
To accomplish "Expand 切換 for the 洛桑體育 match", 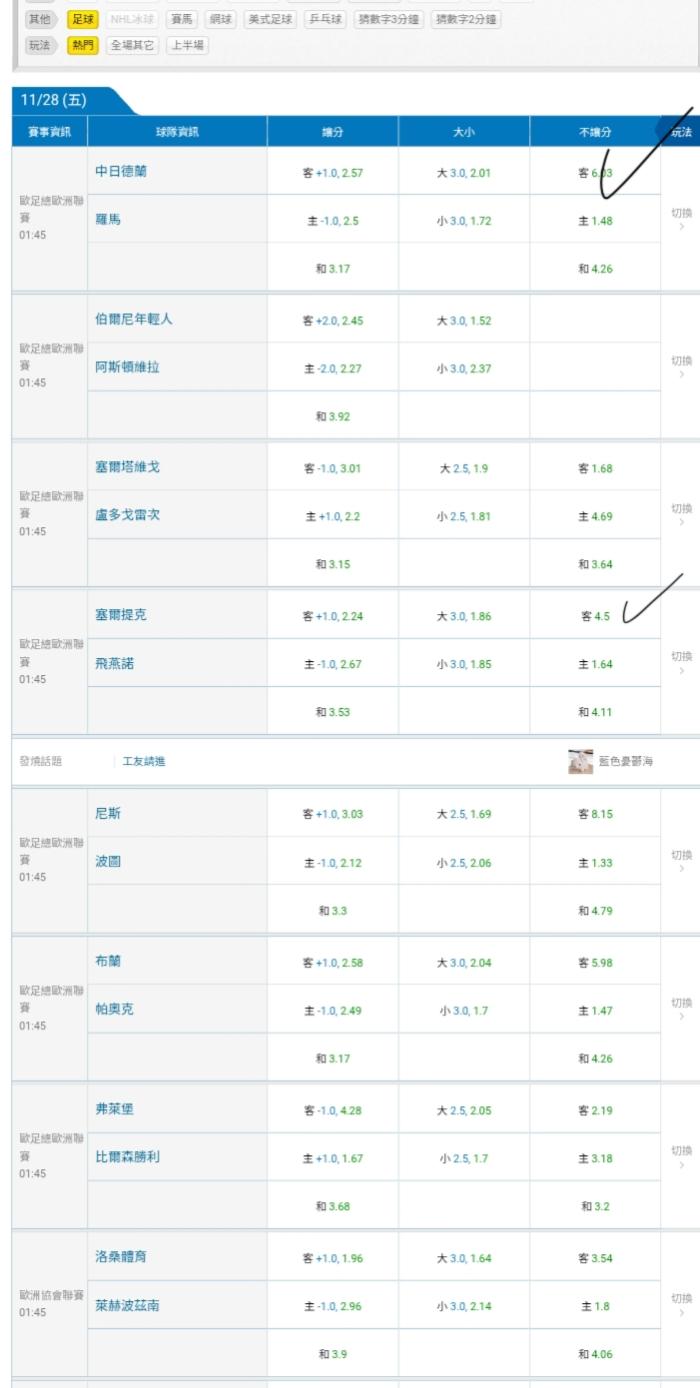I will click(x=681, y=1303).
